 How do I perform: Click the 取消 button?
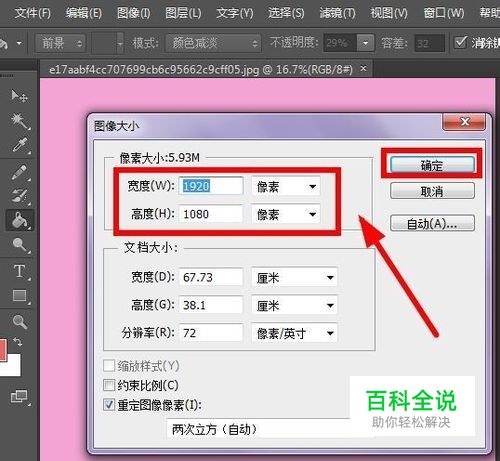coord(432,191)
